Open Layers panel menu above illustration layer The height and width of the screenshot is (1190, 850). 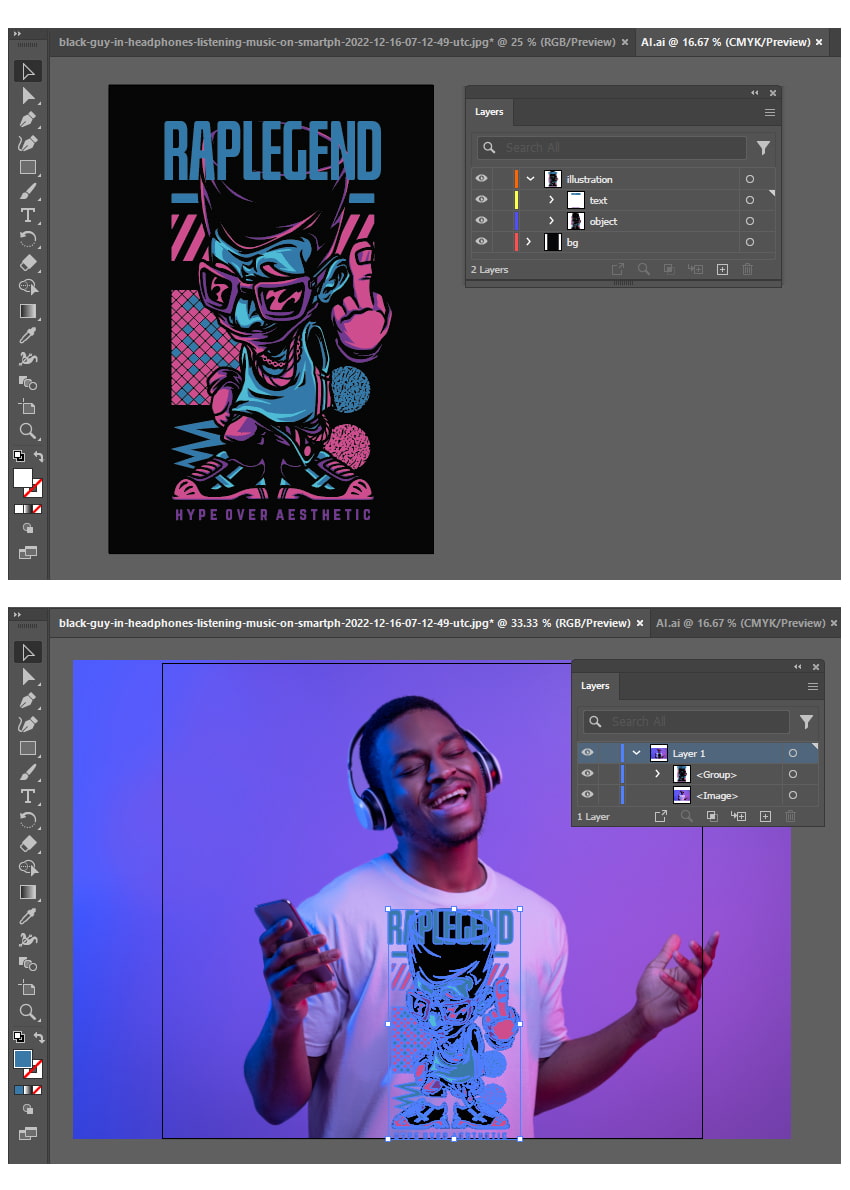[x=770, y=113]
